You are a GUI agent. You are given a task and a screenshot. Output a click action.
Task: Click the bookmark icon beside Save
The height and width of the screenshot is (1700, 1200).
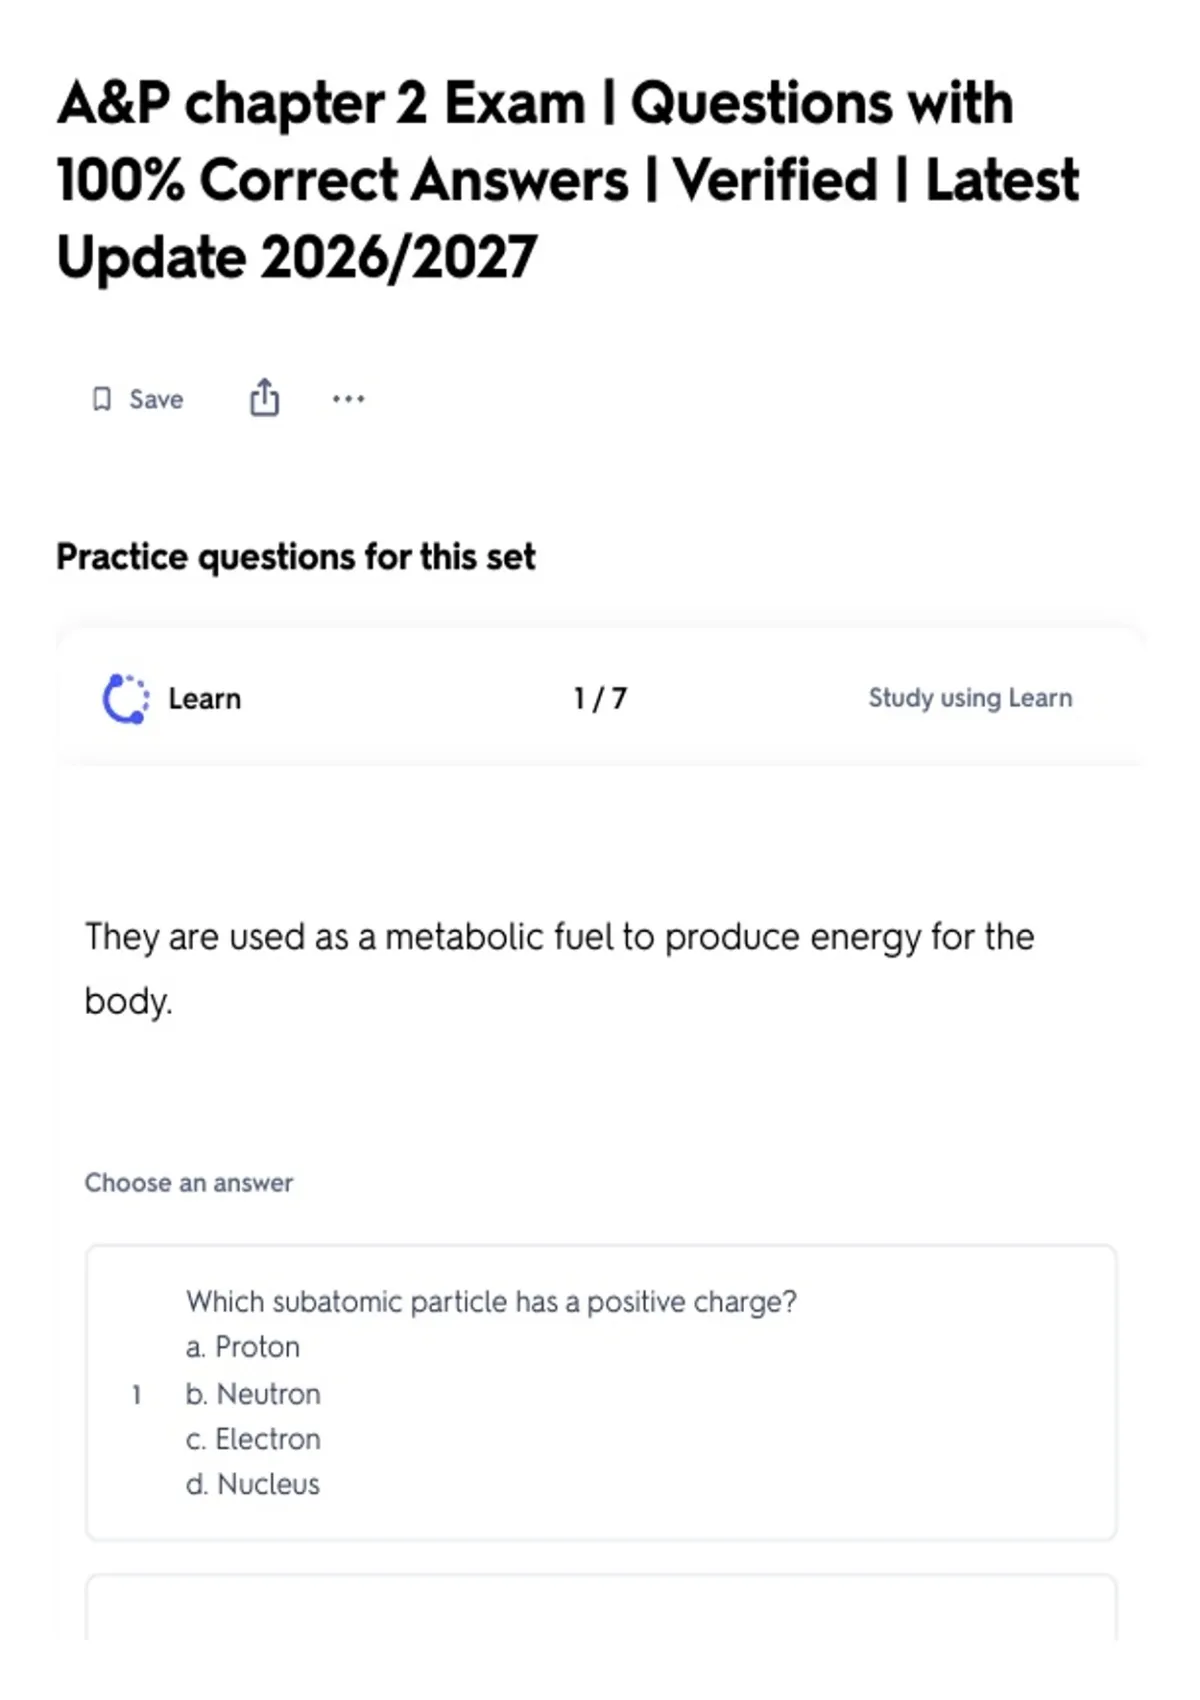pos(101,399)
